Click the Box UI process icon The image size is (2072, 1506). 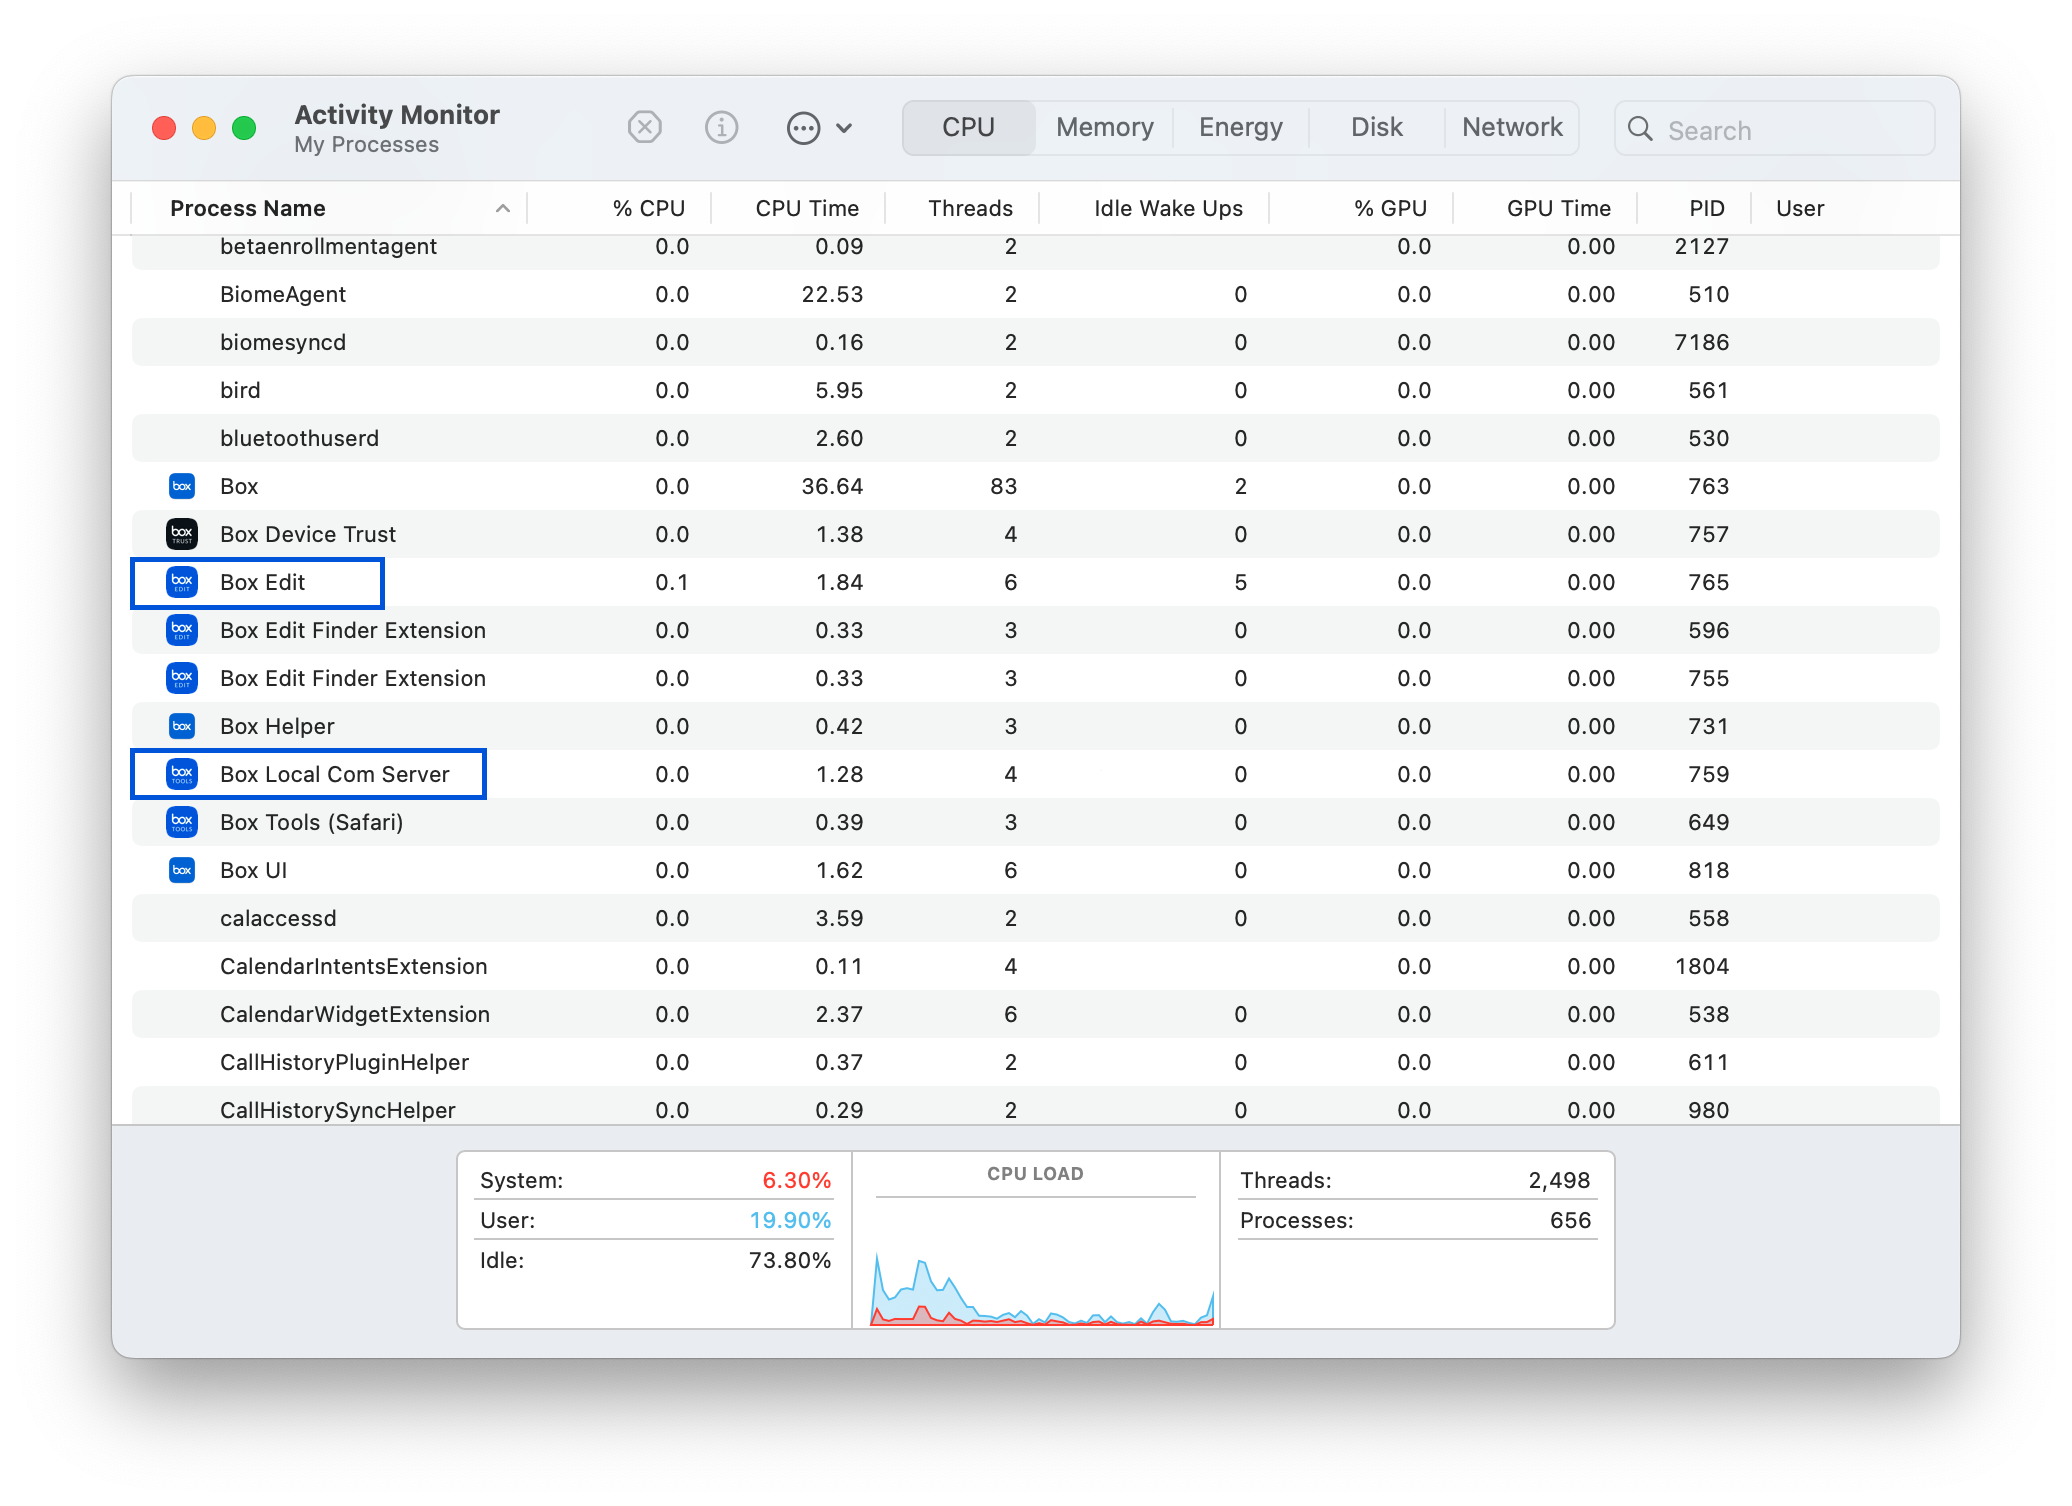point(182,871)
